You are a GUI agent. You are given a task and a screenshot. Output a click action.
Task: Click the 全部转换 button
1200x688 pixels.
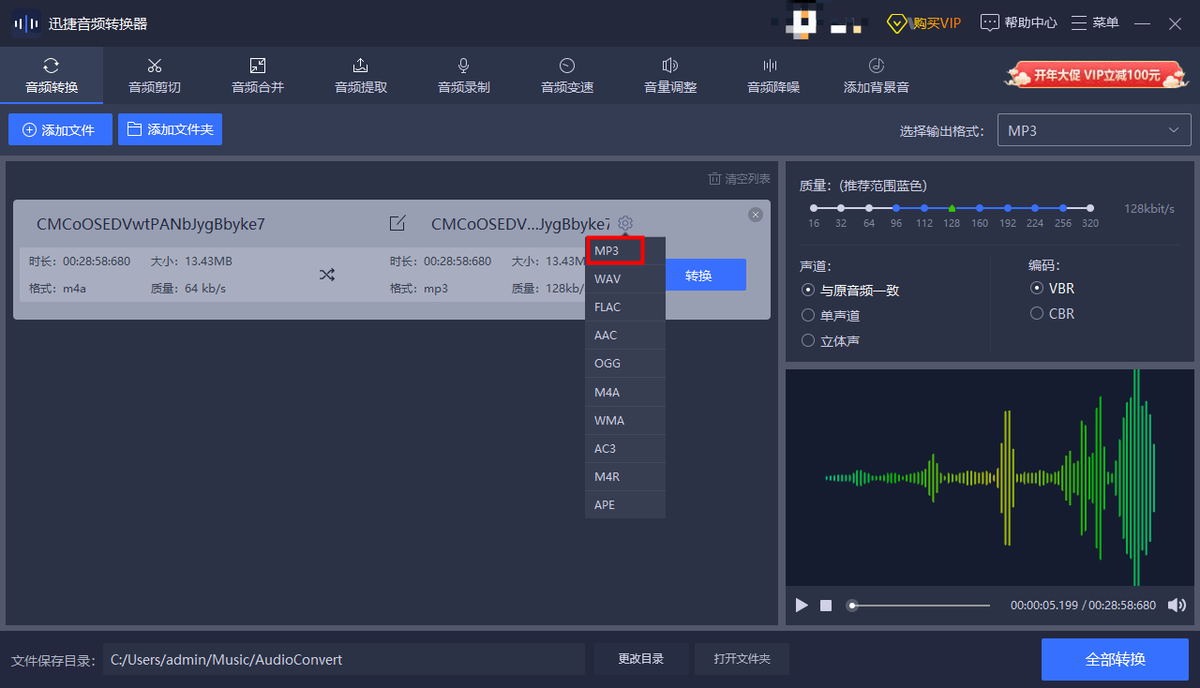[1115, 660]
